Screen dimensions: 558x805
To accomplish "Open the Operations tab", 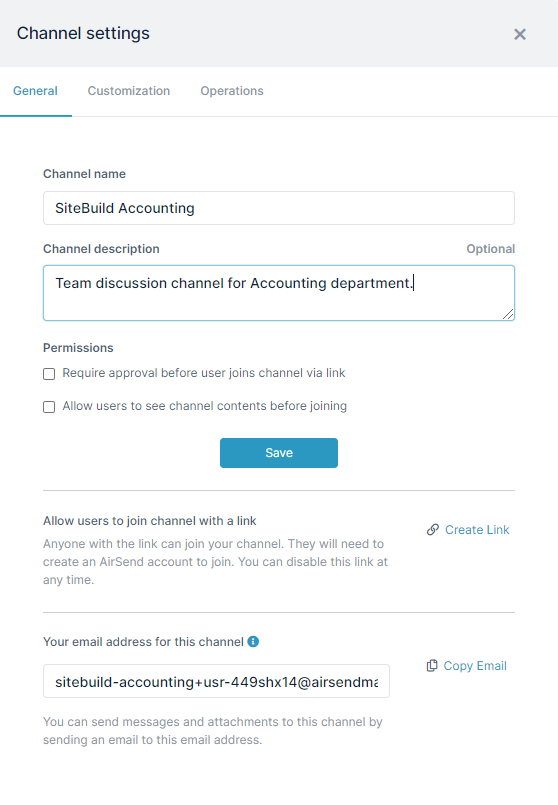I will pos(232,91).
